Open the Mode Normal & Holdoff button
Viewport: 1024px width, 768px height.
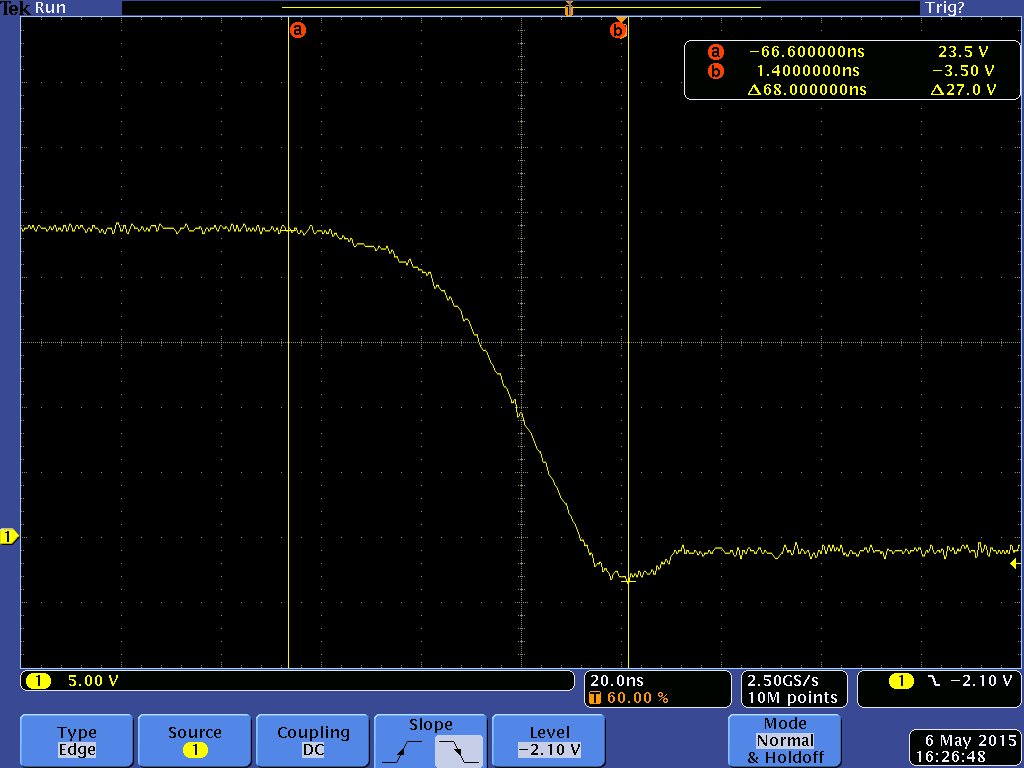pos(784,741)
